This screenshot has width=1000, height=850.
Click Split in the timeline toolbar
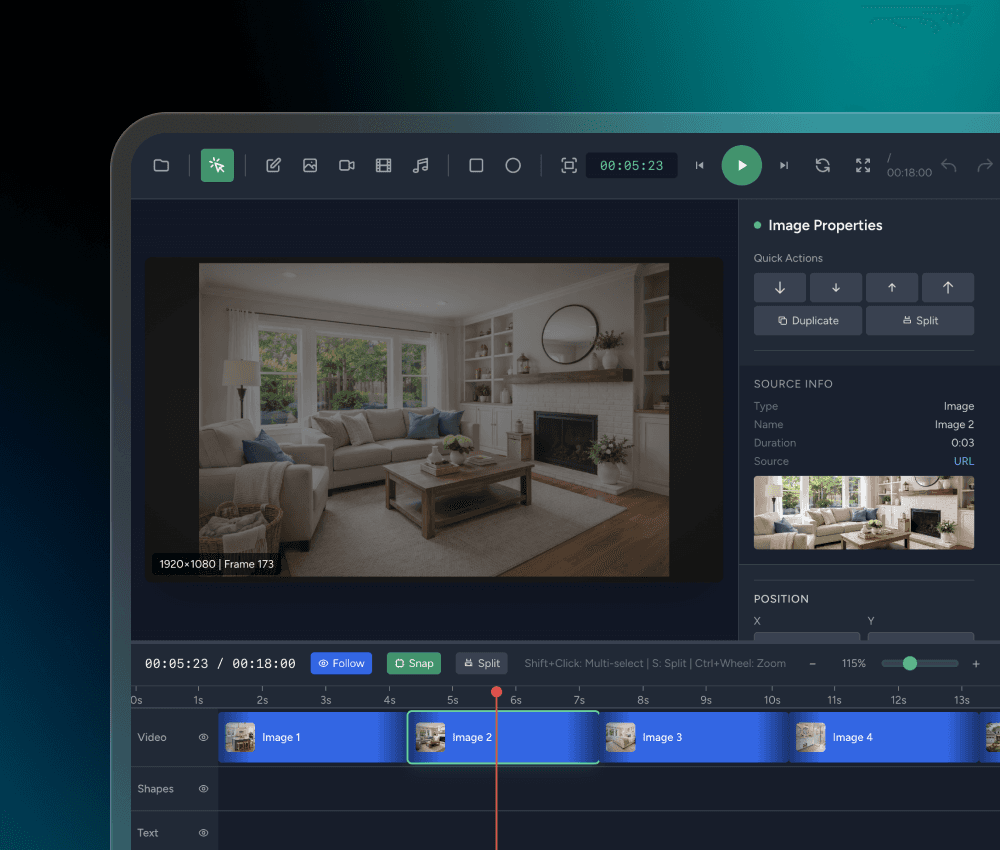[482, 663]
